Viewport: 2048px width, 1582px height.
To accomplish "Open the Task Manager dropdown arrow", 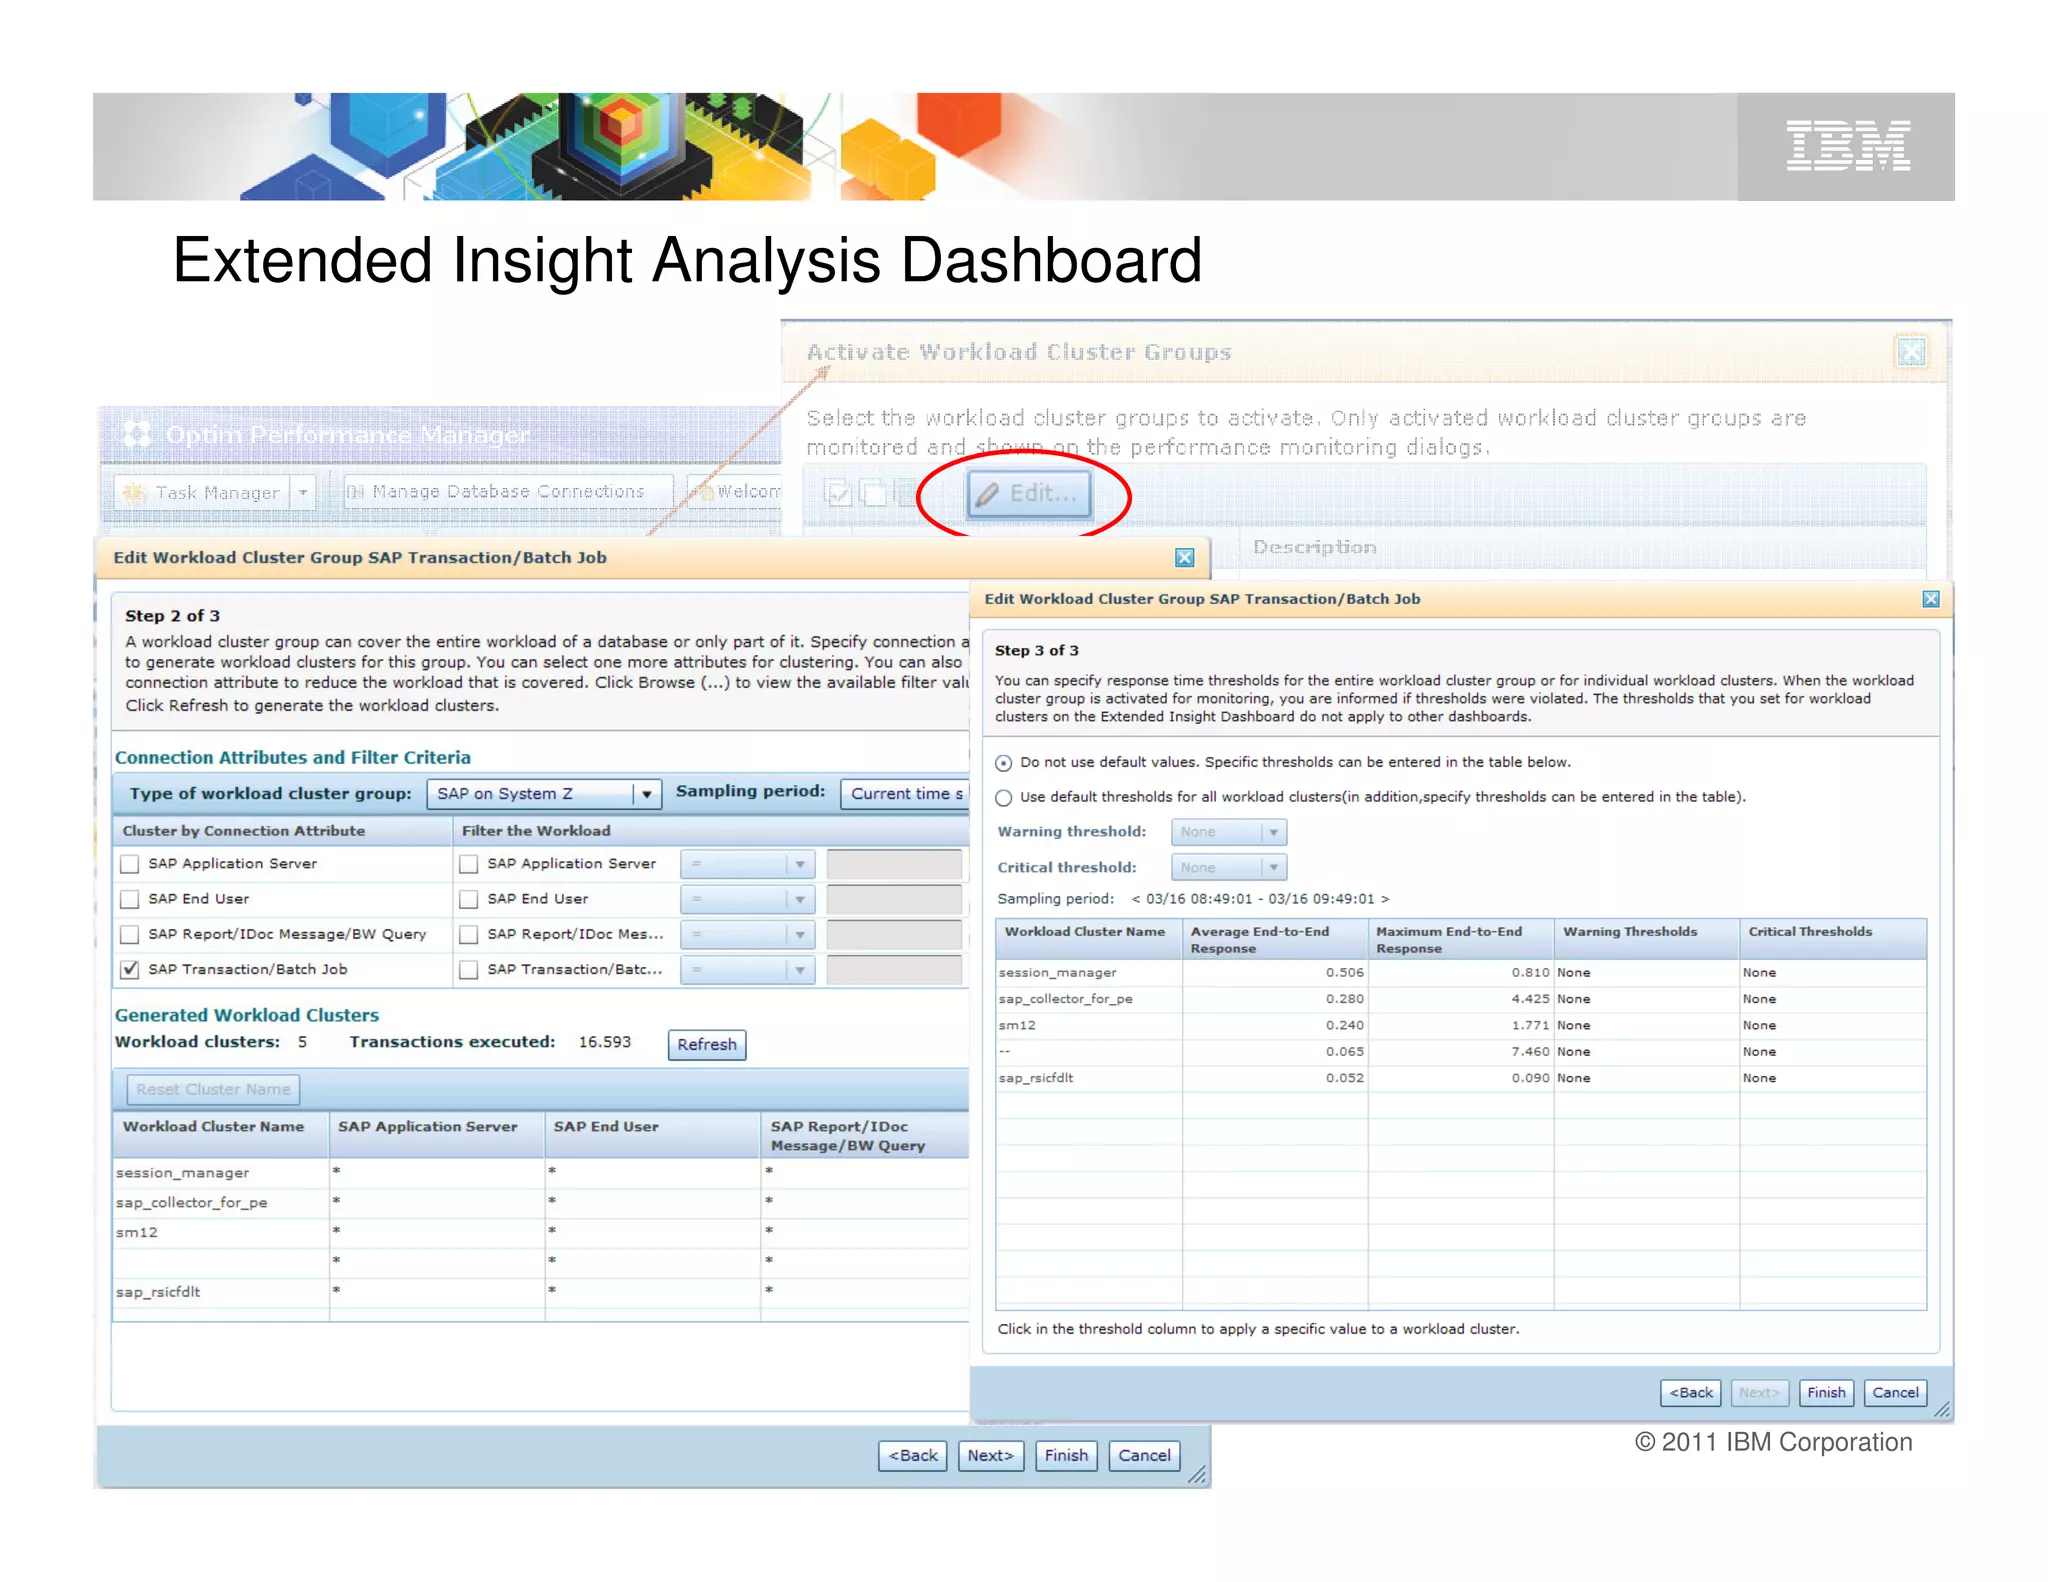I will click(x=302, y=492).
